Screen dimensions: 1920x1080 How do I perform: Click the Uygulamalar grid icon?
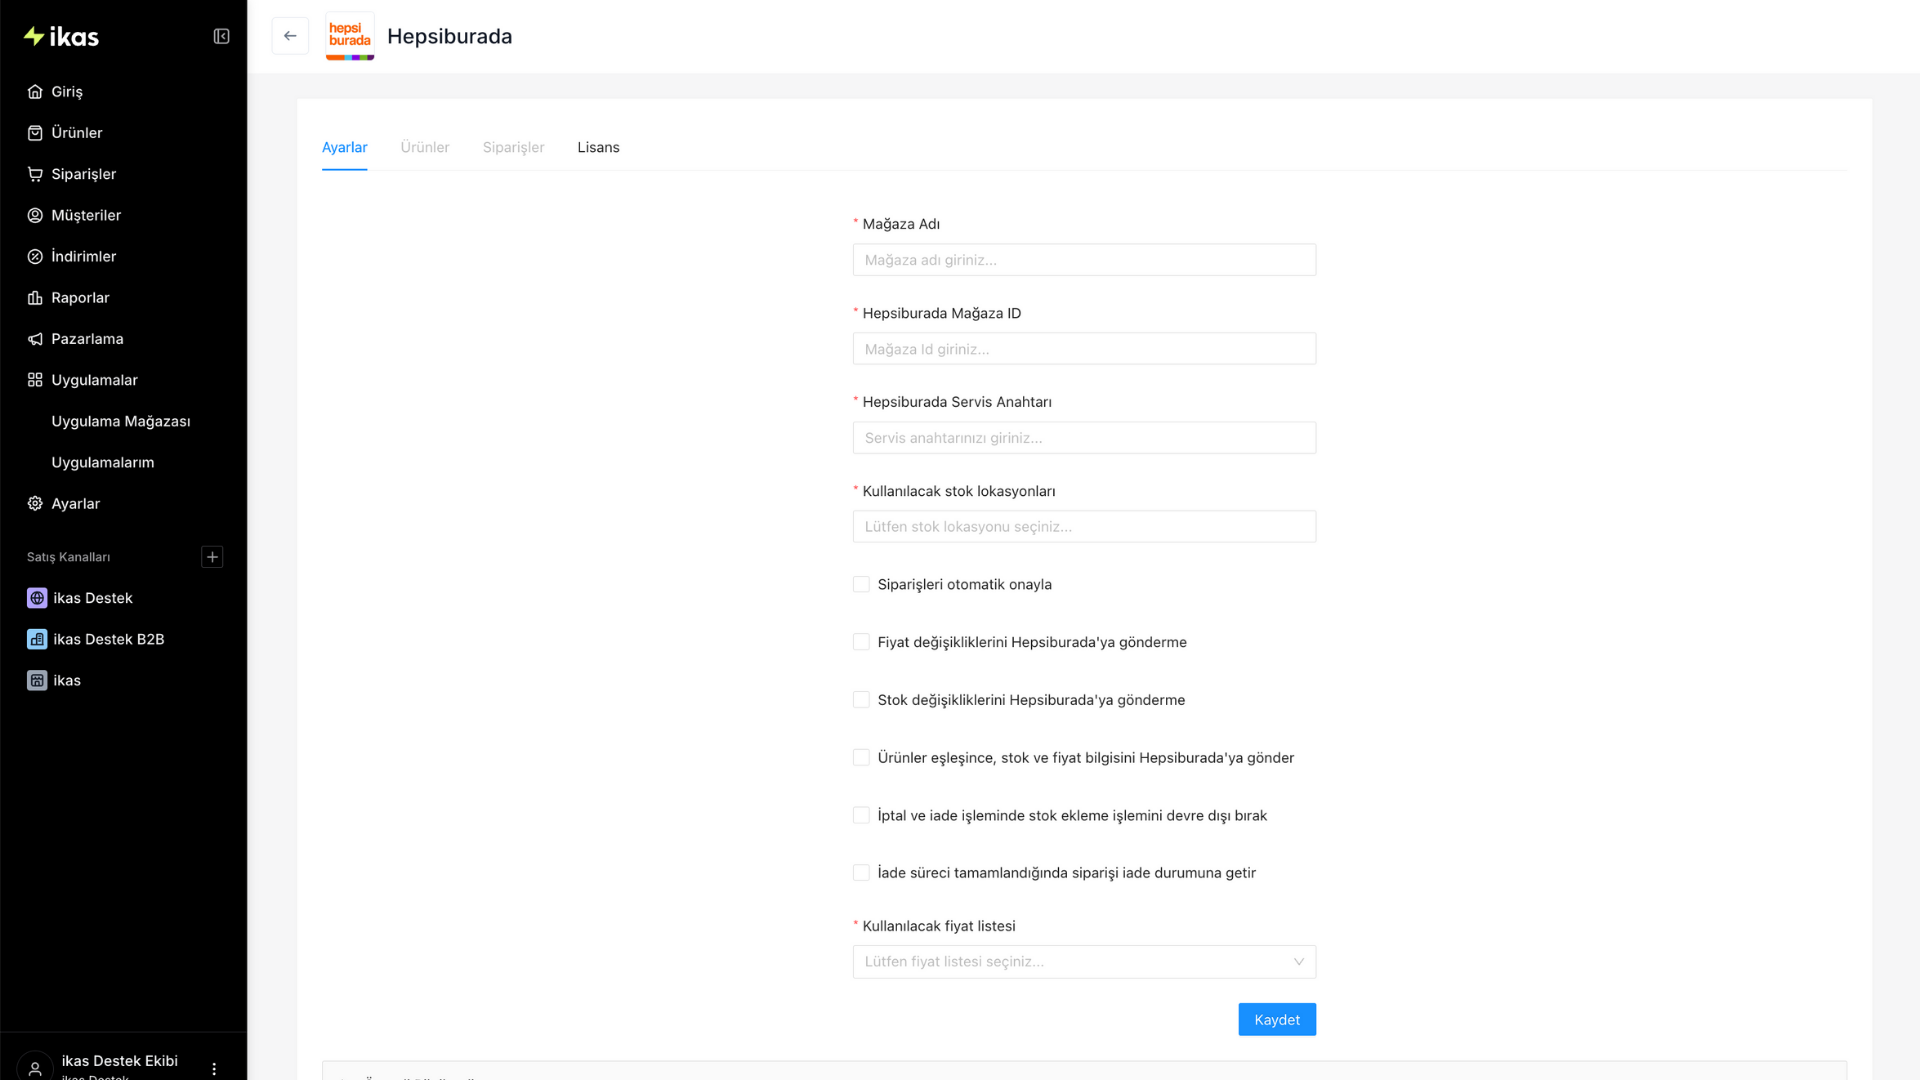pos(35,380)
